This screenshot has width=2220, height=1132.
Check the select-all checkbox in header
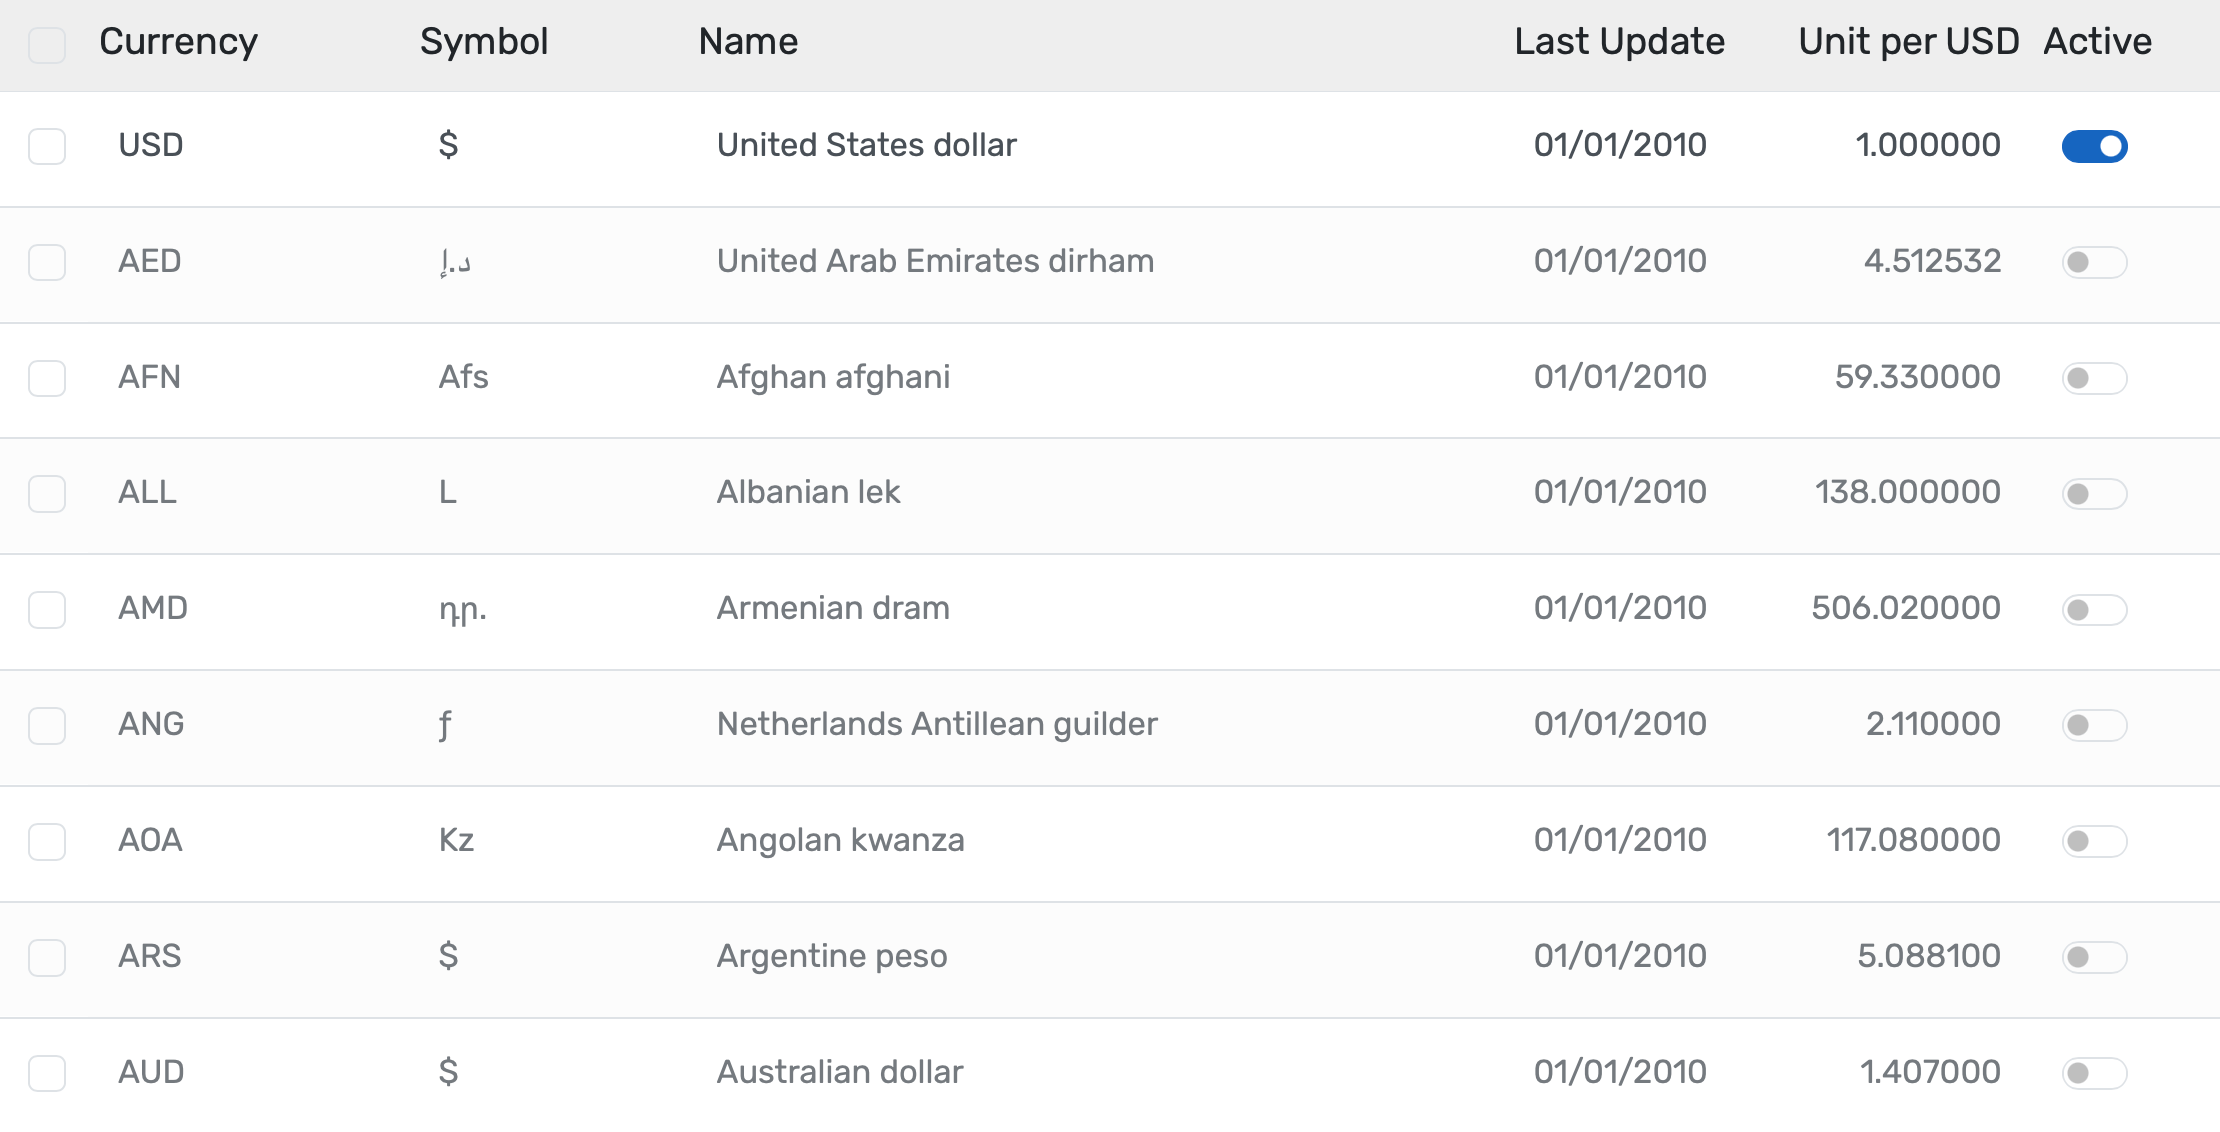coord(47,44)
